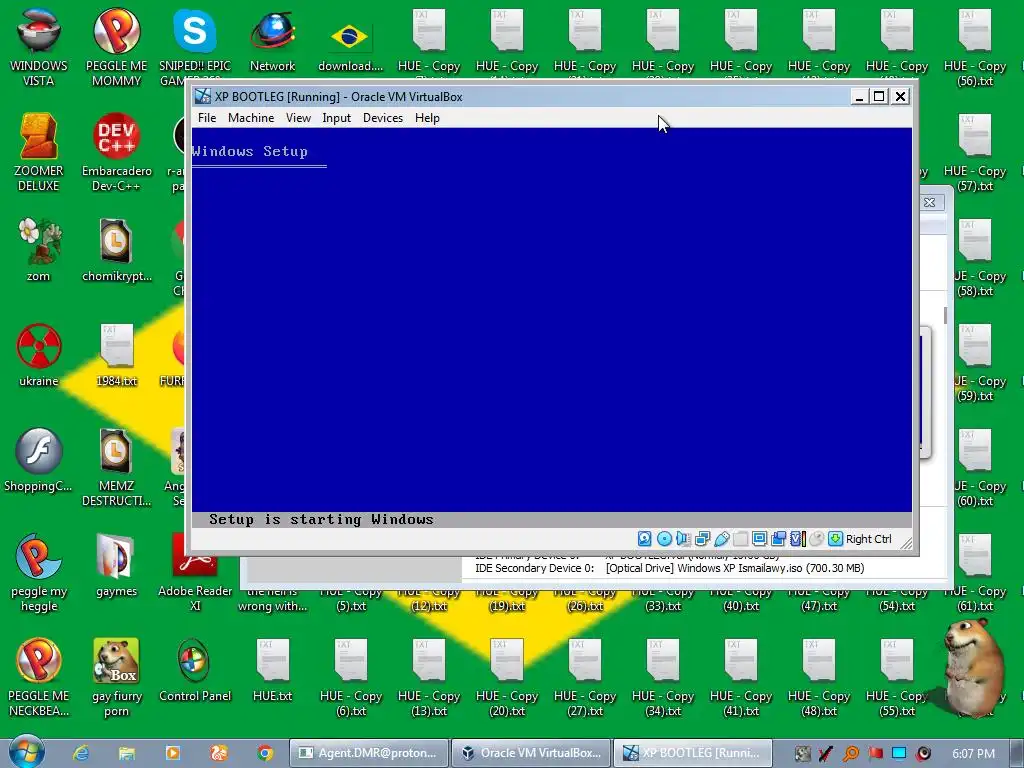1024x768 pixels.
Task: Click the orange magnifier tray icon
Action: click(851, 753)
